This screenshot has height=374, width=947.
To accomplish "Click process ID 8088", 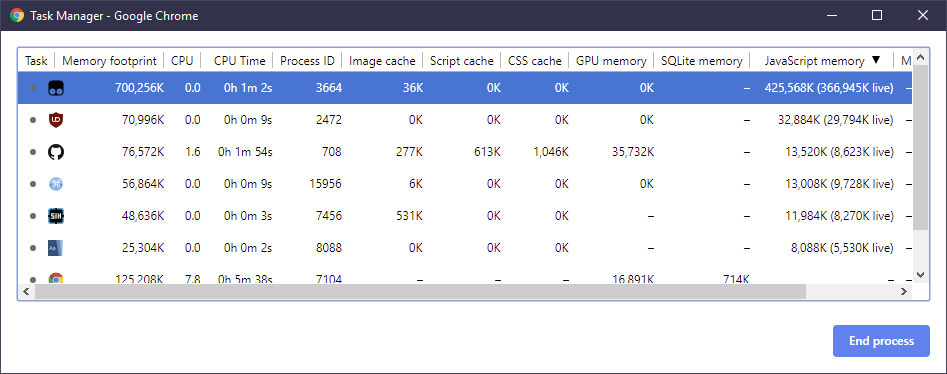I will coord(329,247).
